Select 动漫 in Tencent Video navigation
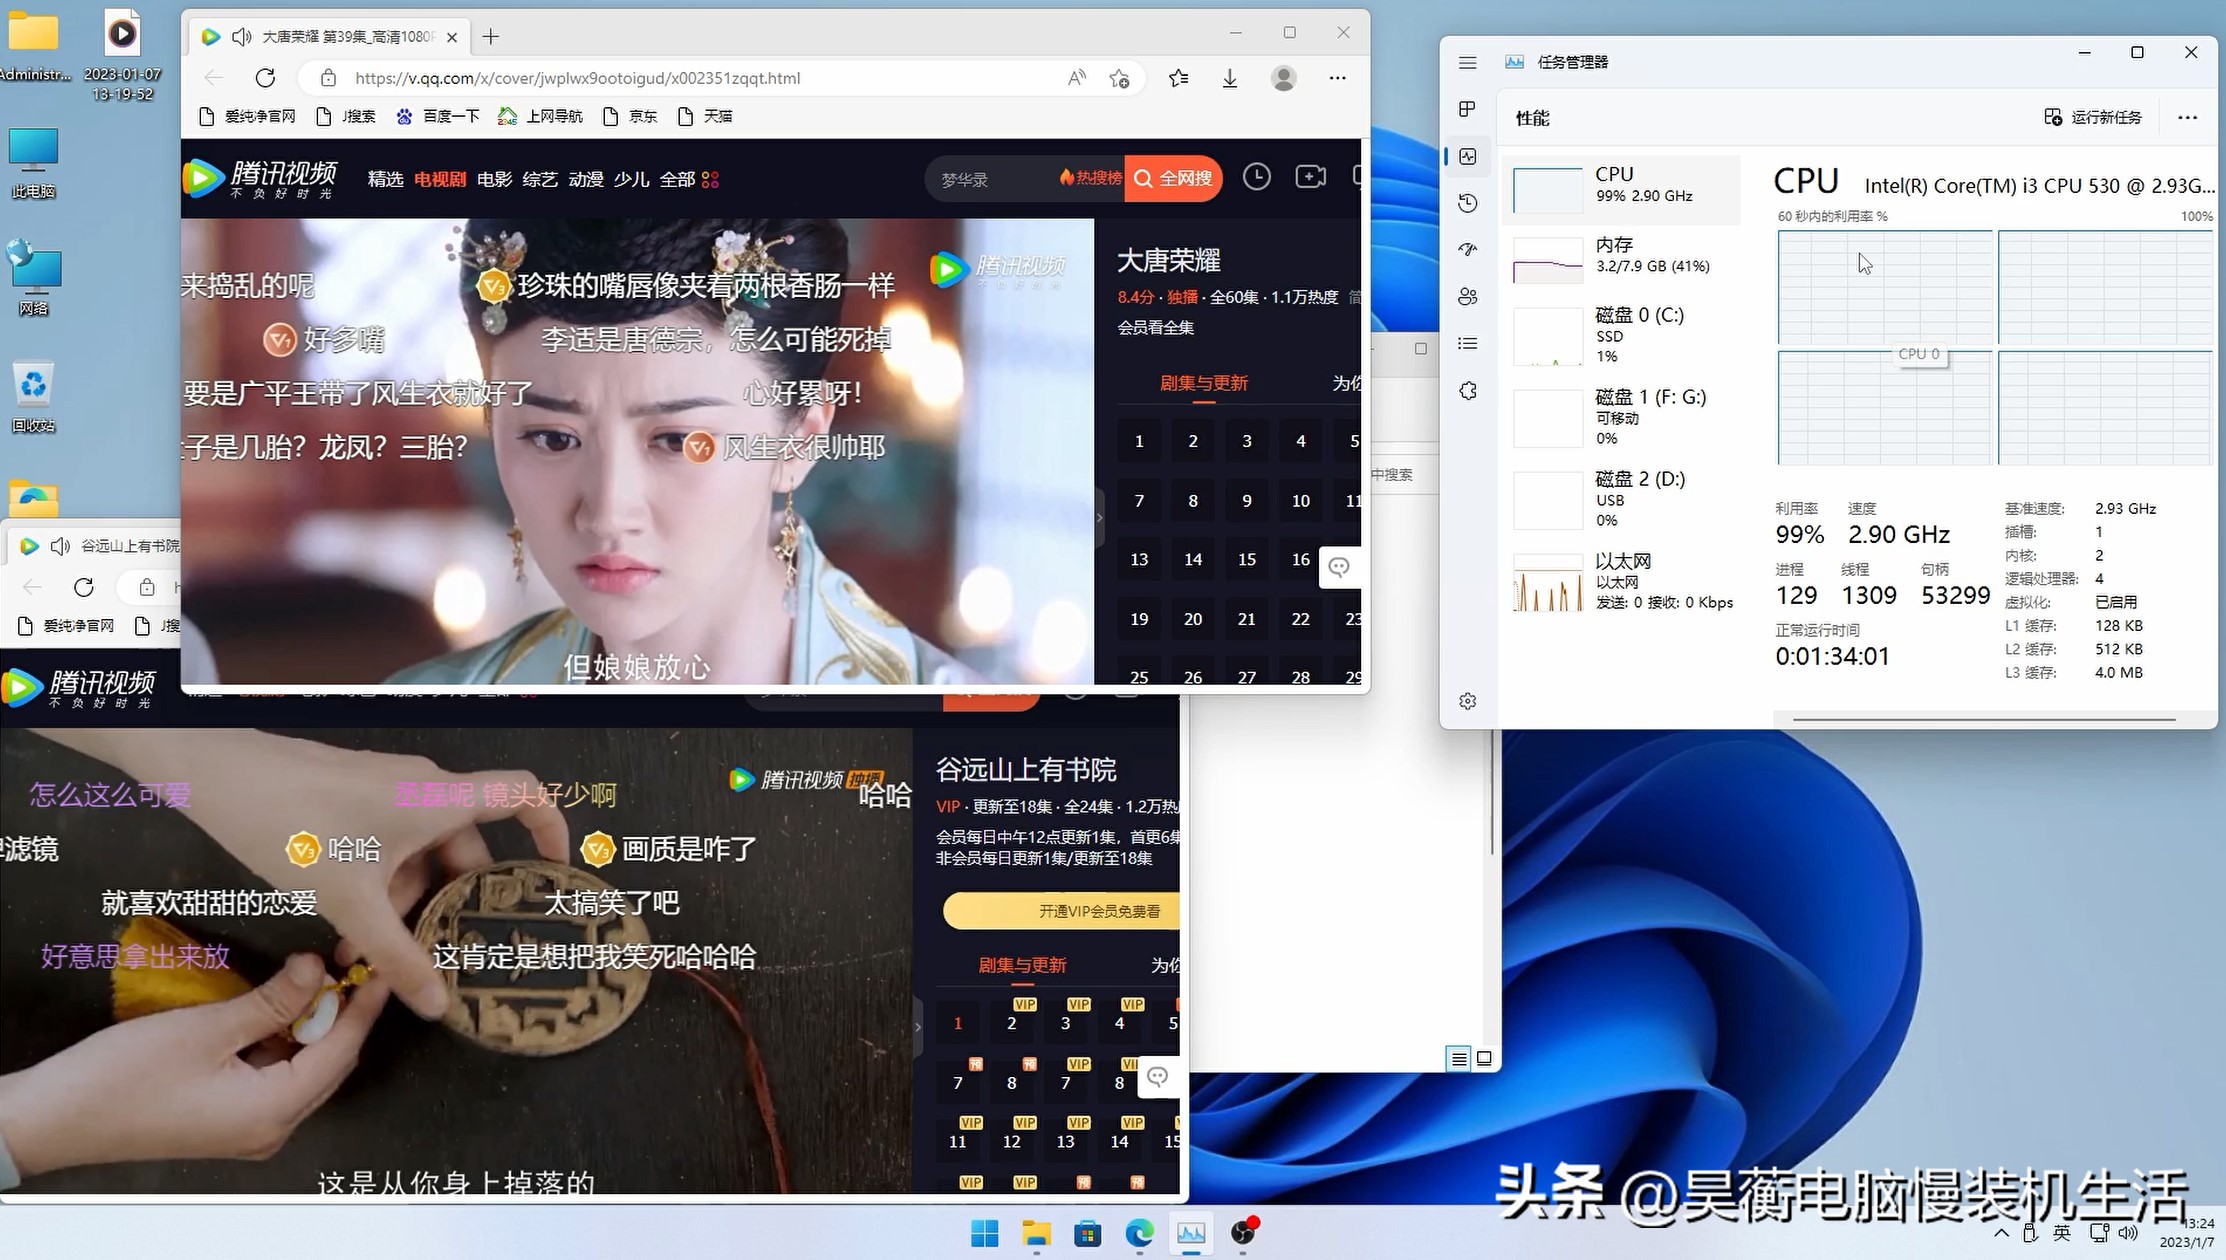The height and width of the screenshot is (1260, 2226). pyautogui.click(x=586, y=179)
